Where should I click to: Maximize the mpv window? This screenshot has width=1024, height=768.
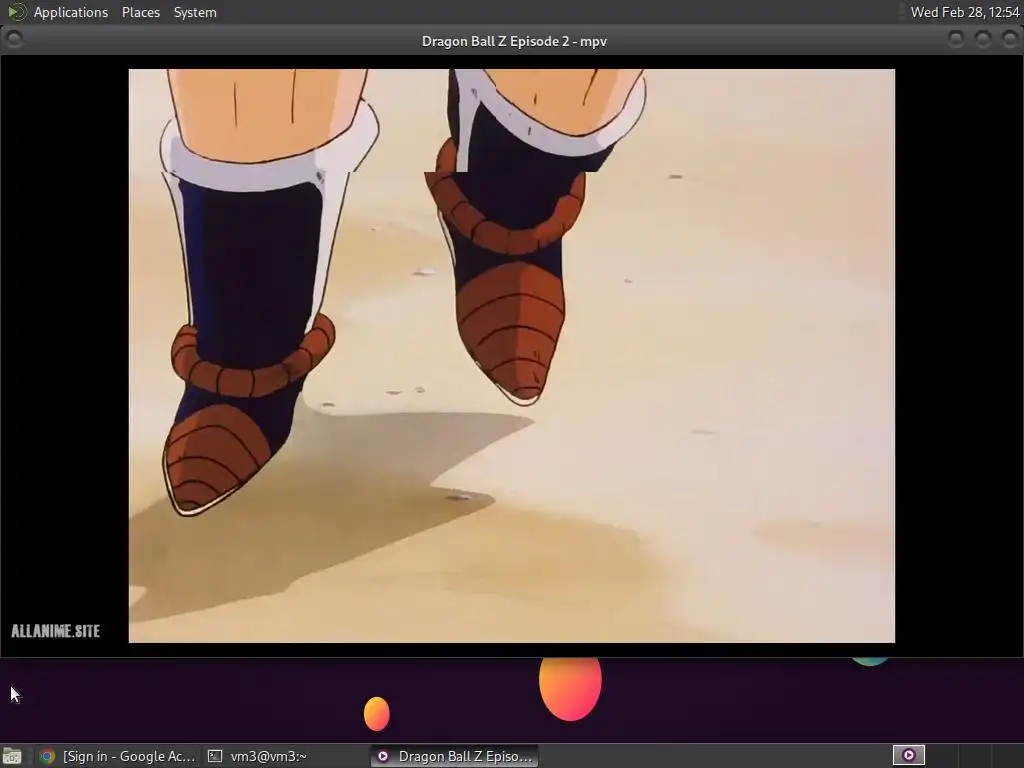(982, 40)
